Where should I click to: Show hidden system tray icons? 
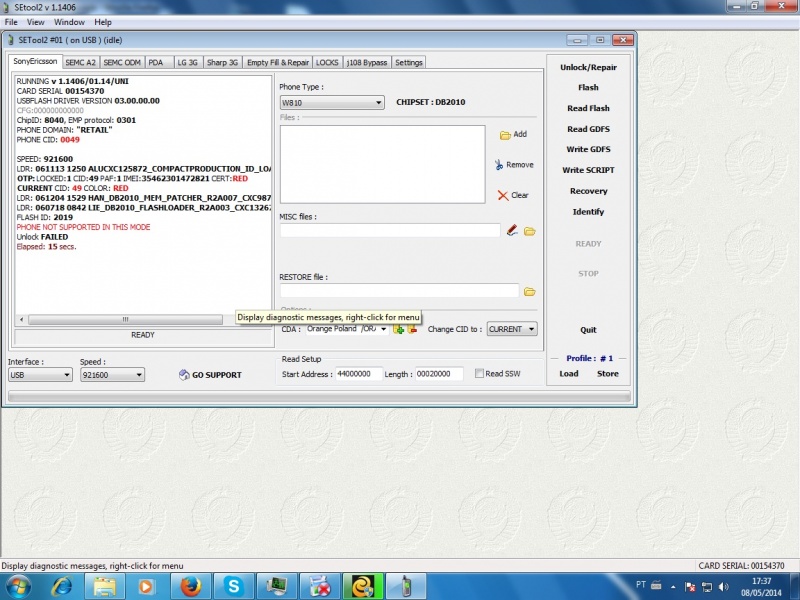[x=673, y=587]
